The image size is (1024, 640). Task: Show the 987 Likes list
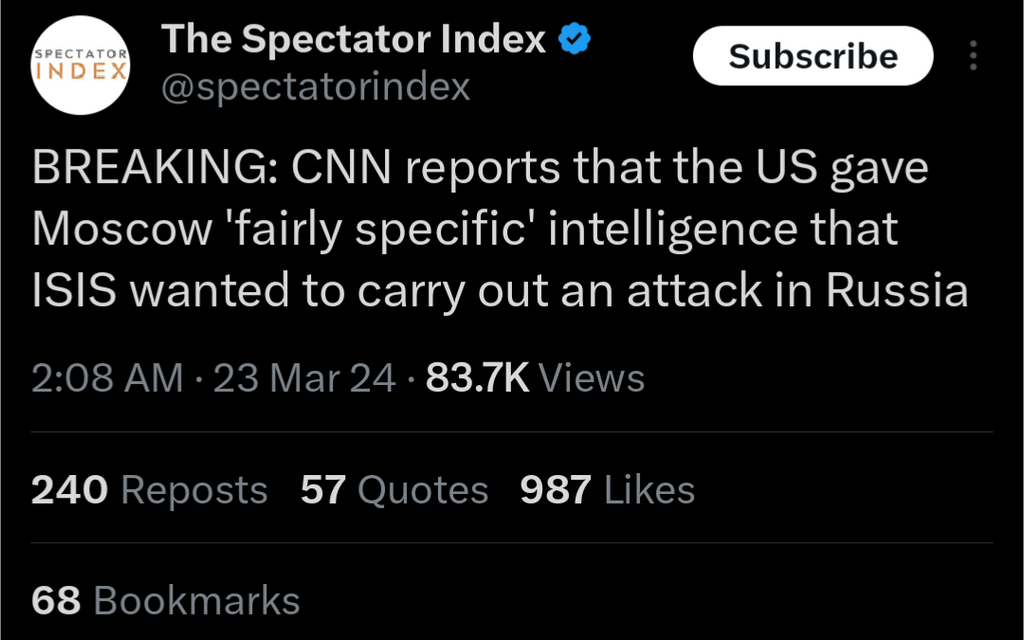(x=607, y=490)
